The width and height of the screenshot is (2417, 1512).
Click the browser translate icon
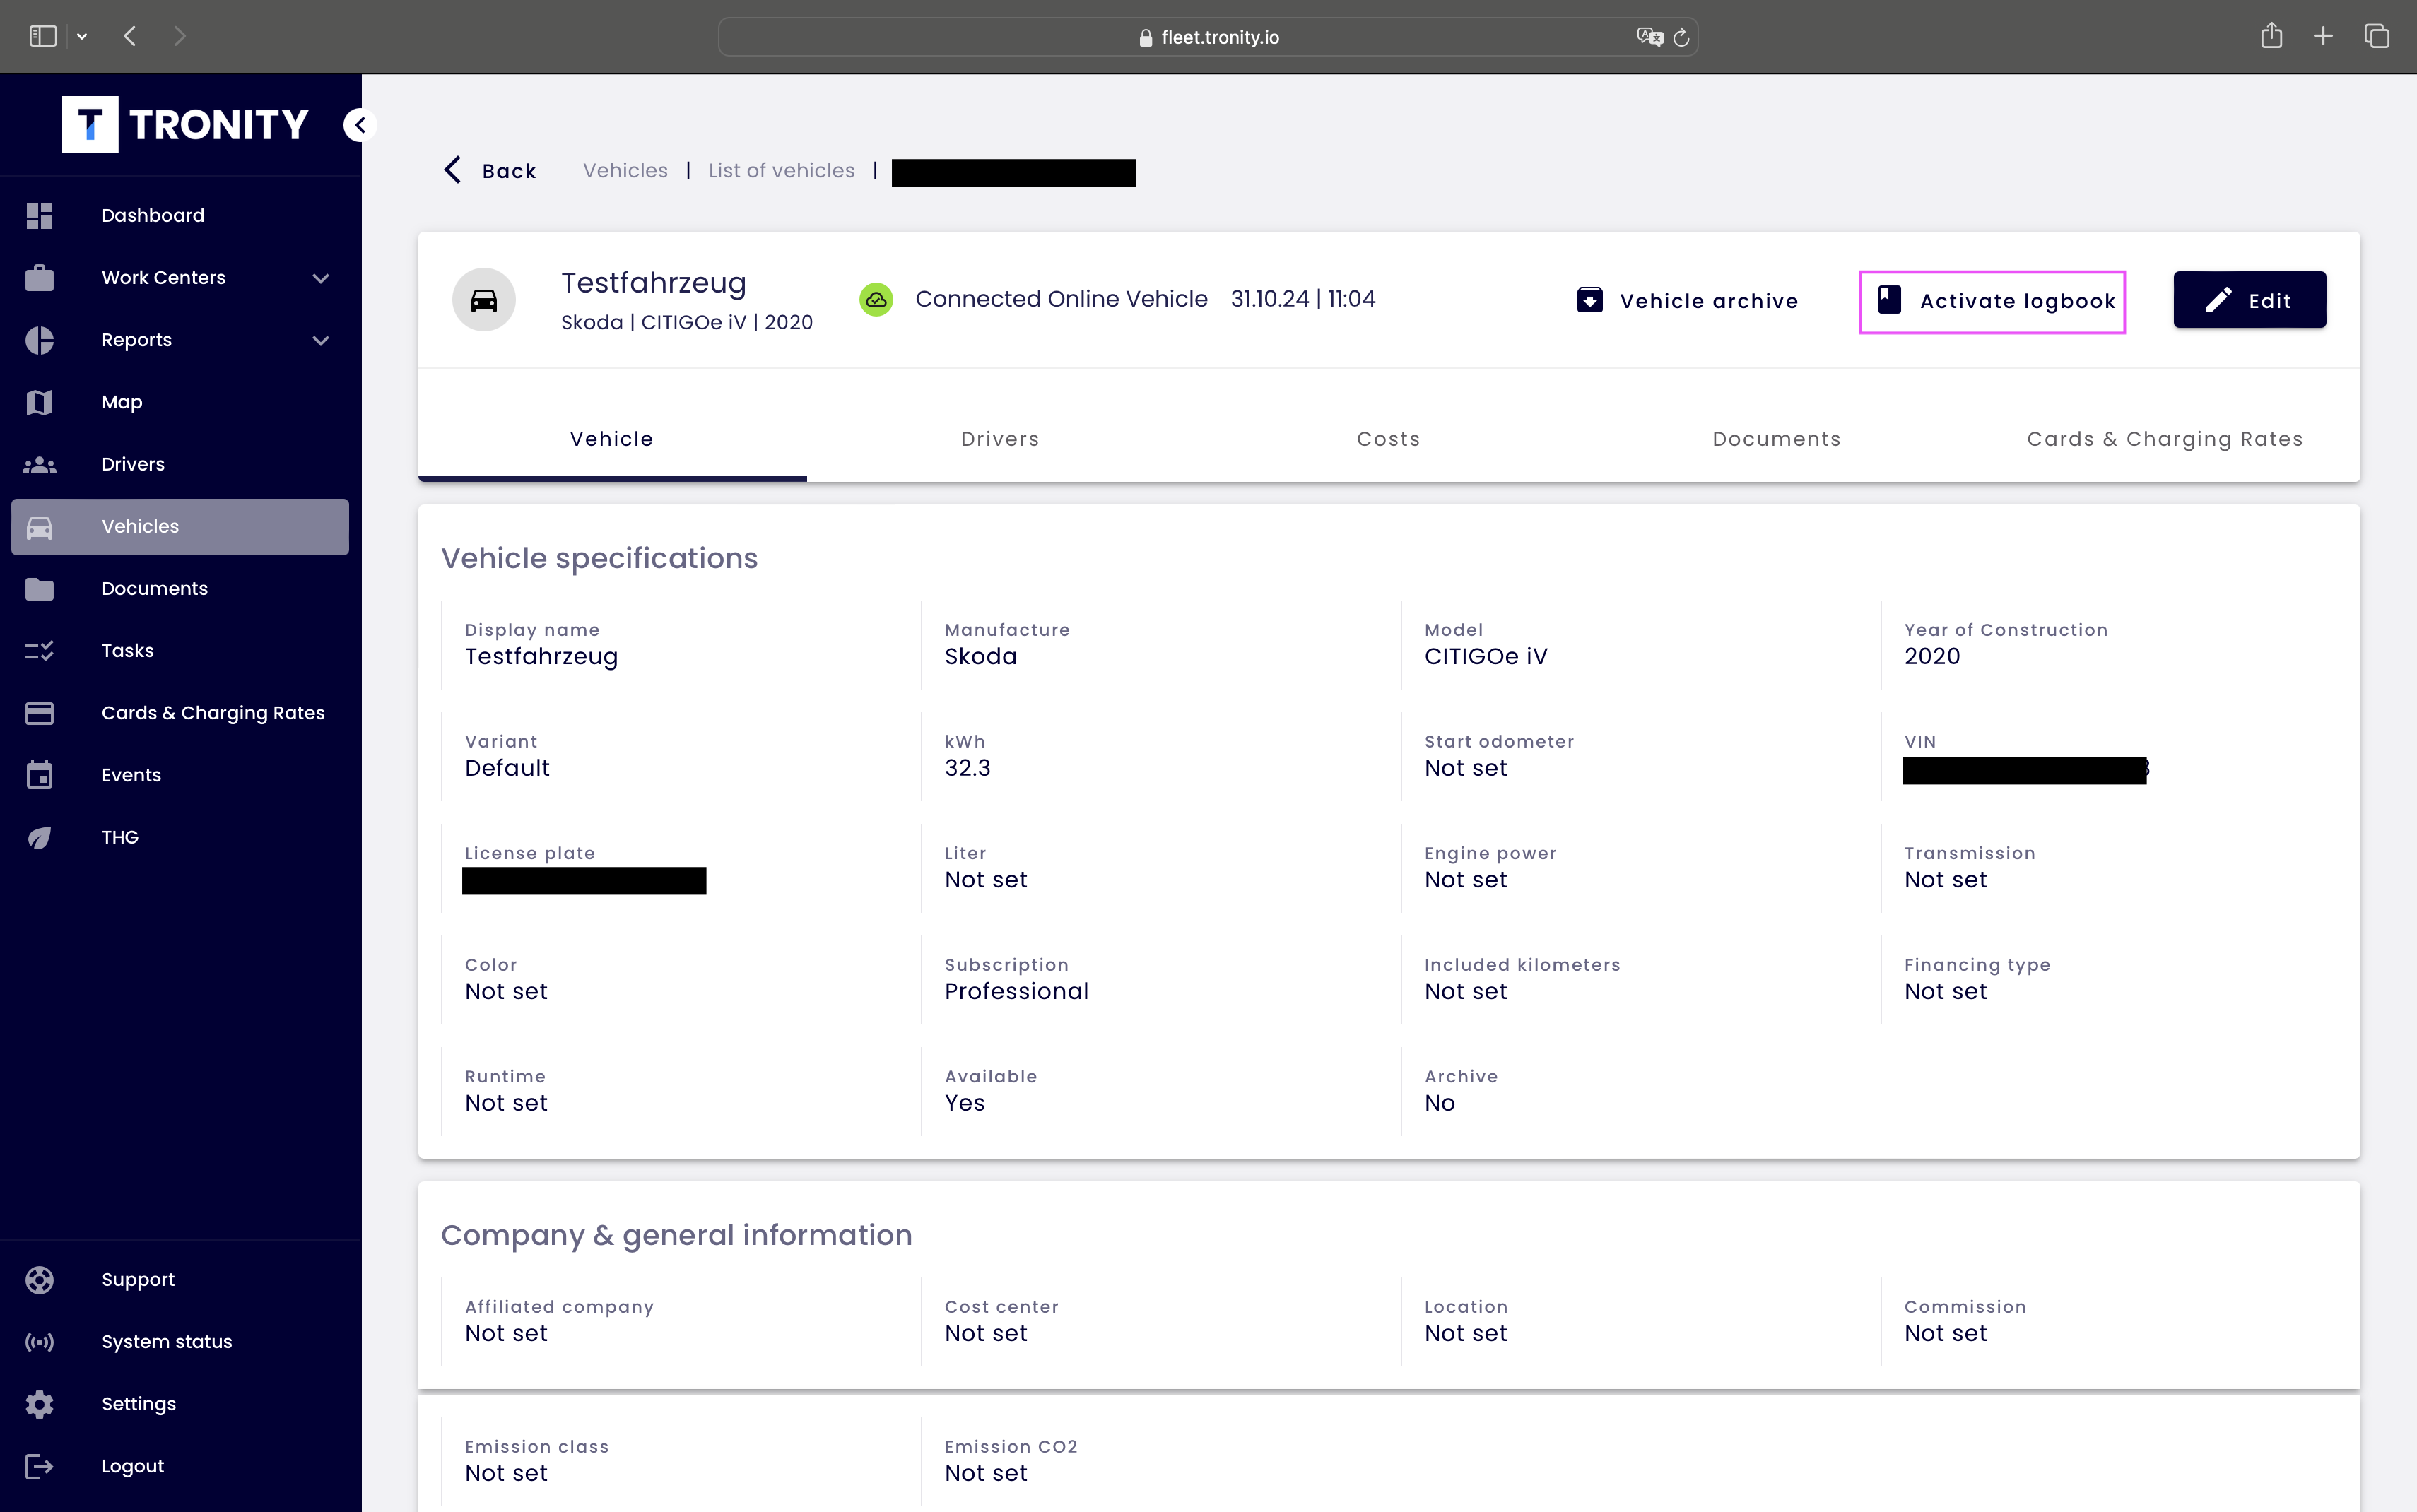(1650, 37)
